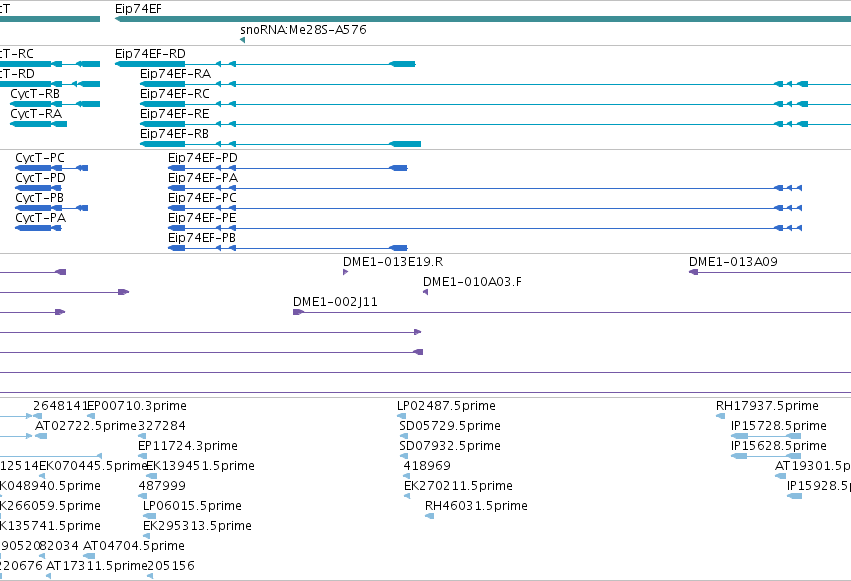Viewport: 851px width, 581px height.
Task: Click the EK139451.5prime label
Action: pyautogui.click(x=201, y=466)
